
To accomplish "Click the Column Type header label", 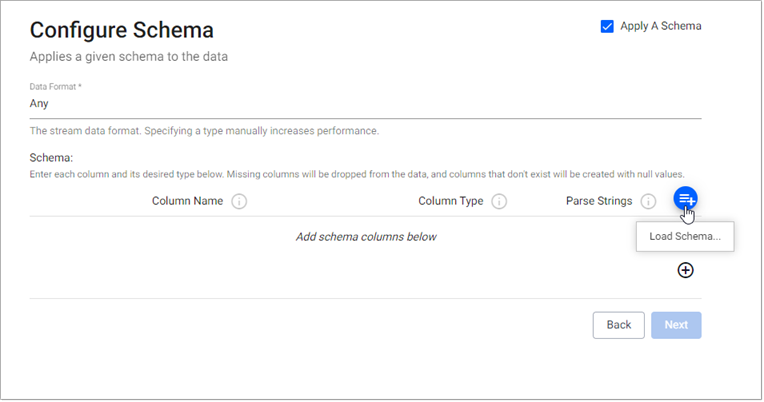I will point(451,201).
